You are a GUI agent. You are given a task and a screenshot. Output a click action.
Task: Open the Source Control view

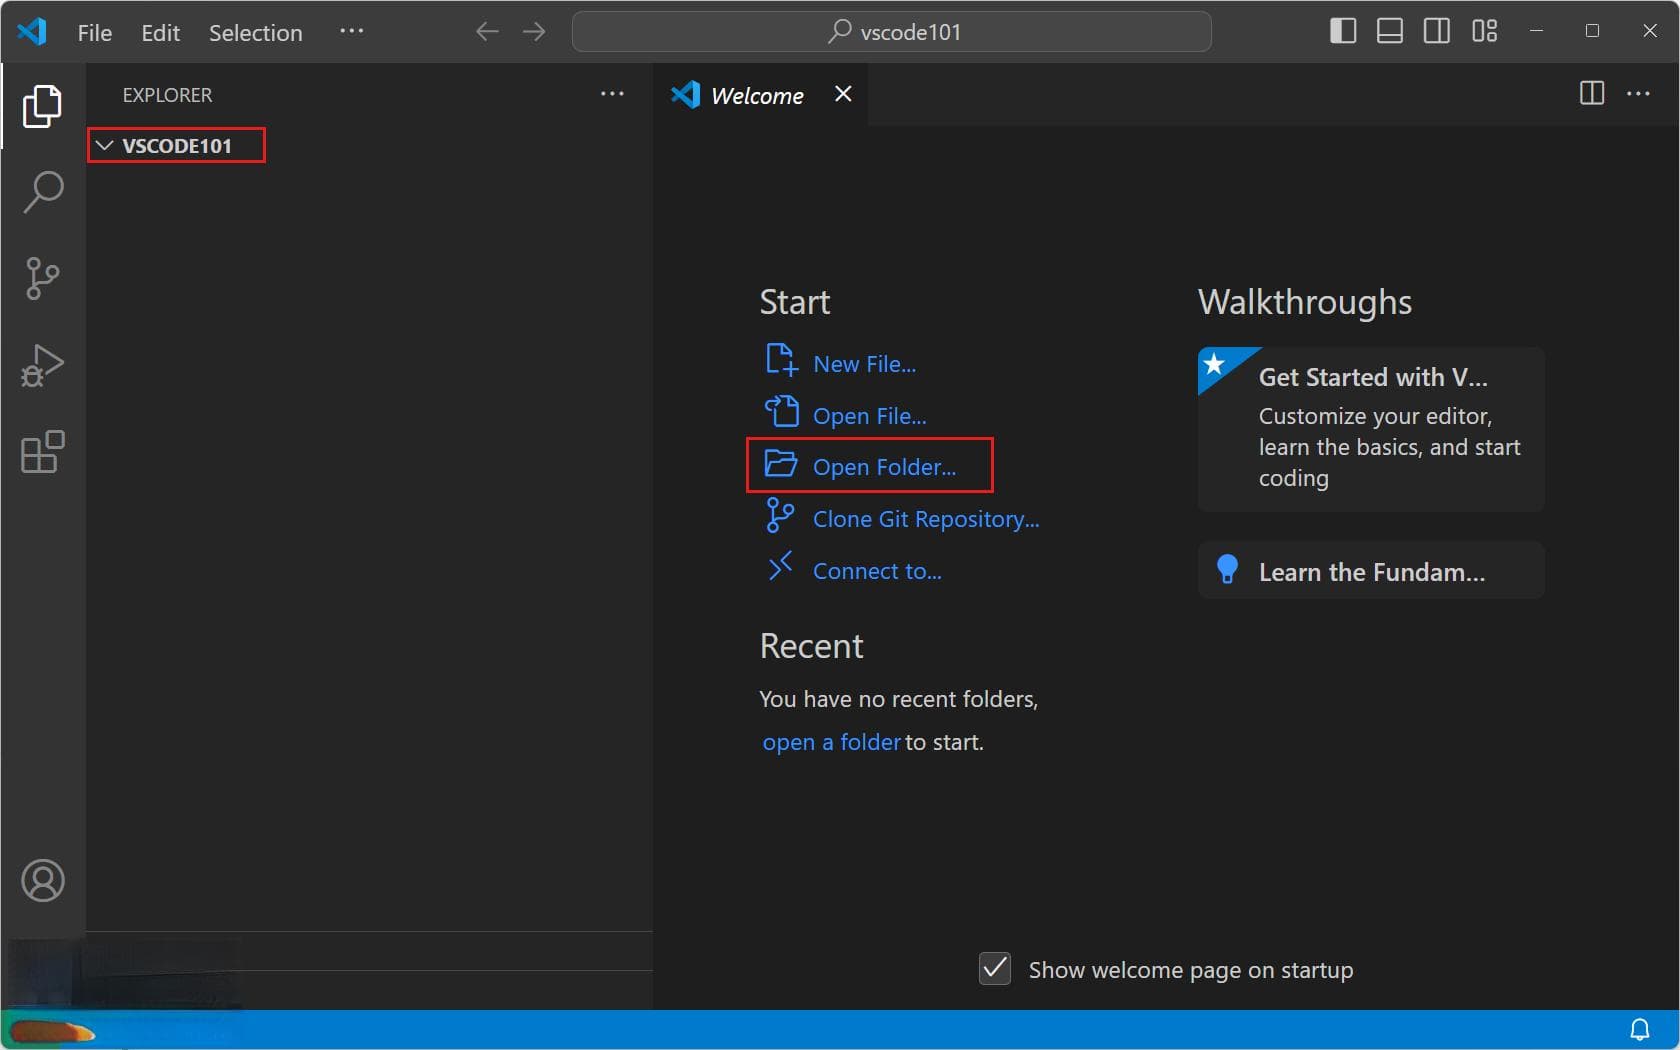(42, 278)
